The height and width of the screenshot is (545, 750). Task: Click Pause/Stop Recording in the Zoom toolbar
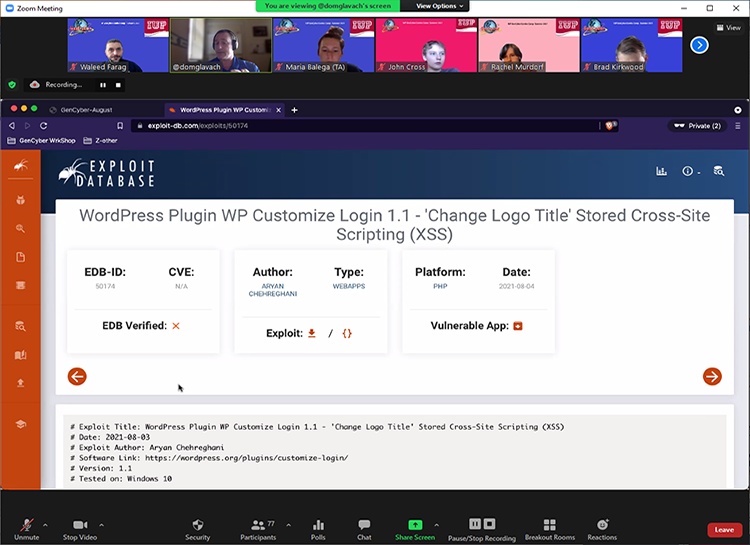click(x=482, y=529)
